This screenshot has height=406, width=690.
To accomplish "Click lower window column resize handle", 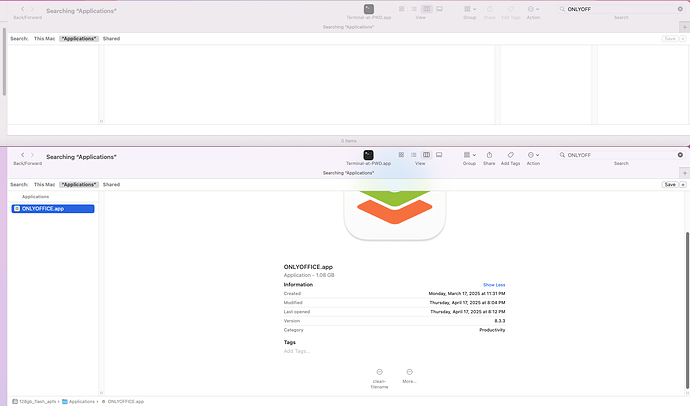I will tap(101, 393).
